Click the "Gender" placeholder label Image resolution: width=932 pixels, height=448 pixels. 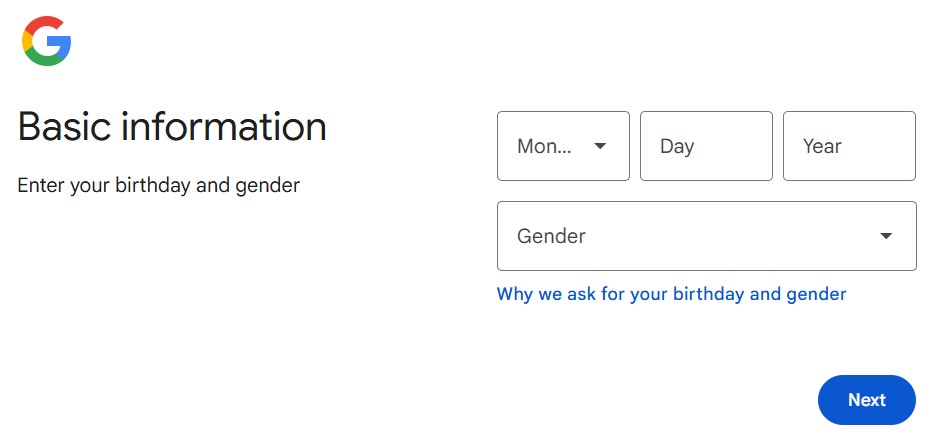[551, 236]
